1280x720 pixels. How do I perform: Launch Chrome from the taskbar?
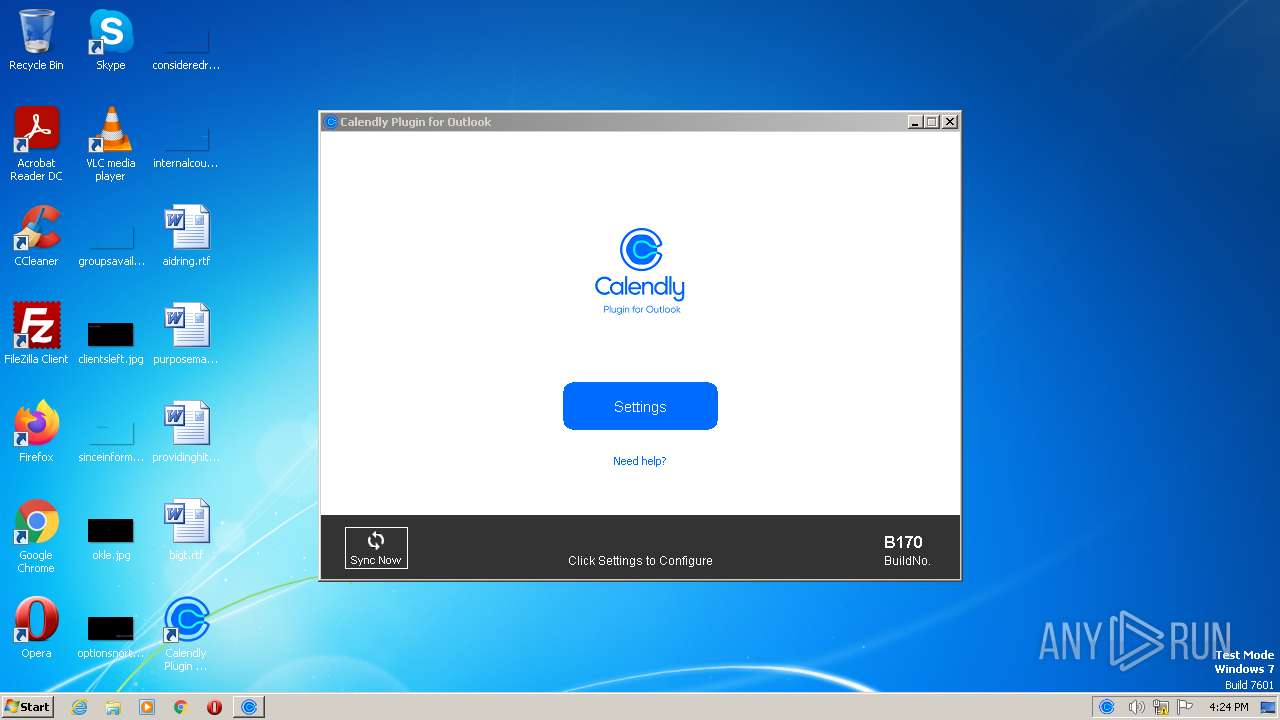pyautogui.click(x=181, y=707)
